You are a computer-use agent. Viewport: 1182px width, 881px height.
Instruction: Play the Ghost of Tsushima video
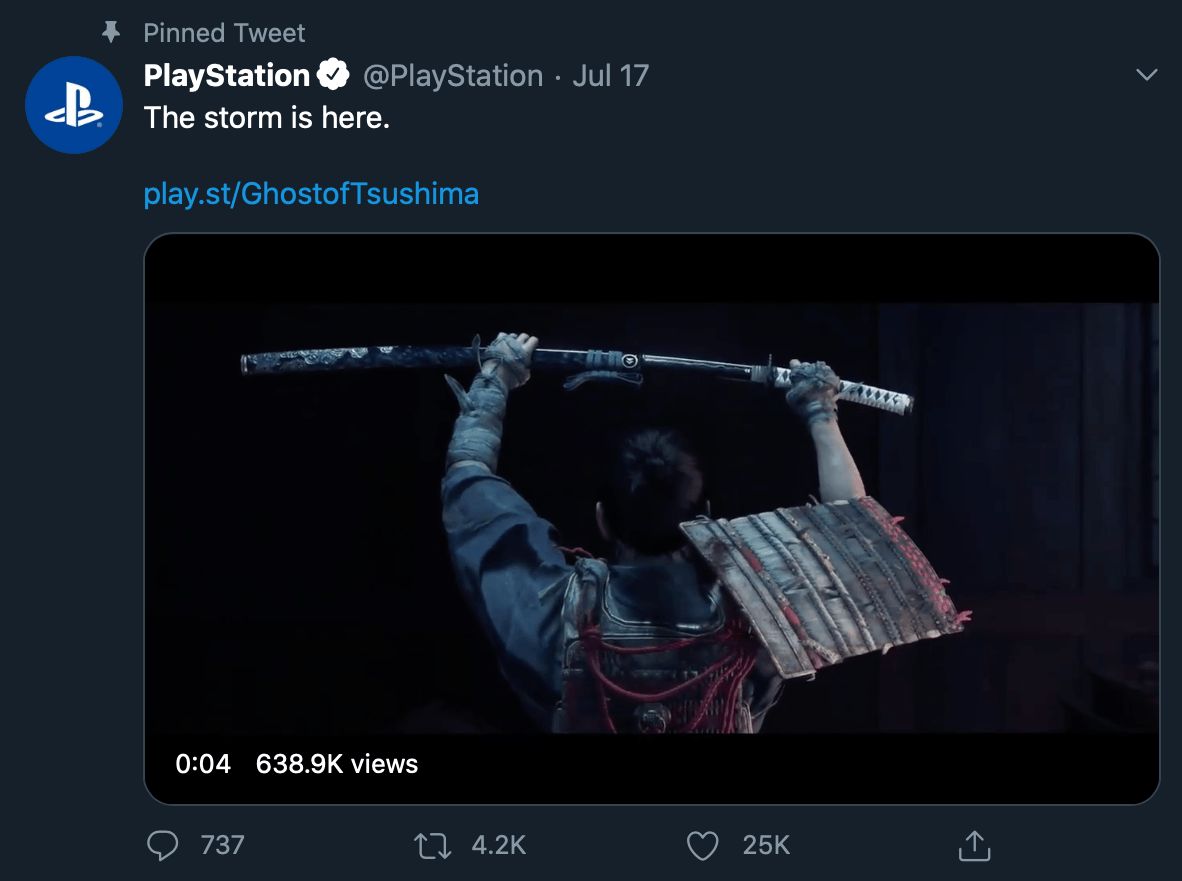point(651,518)
